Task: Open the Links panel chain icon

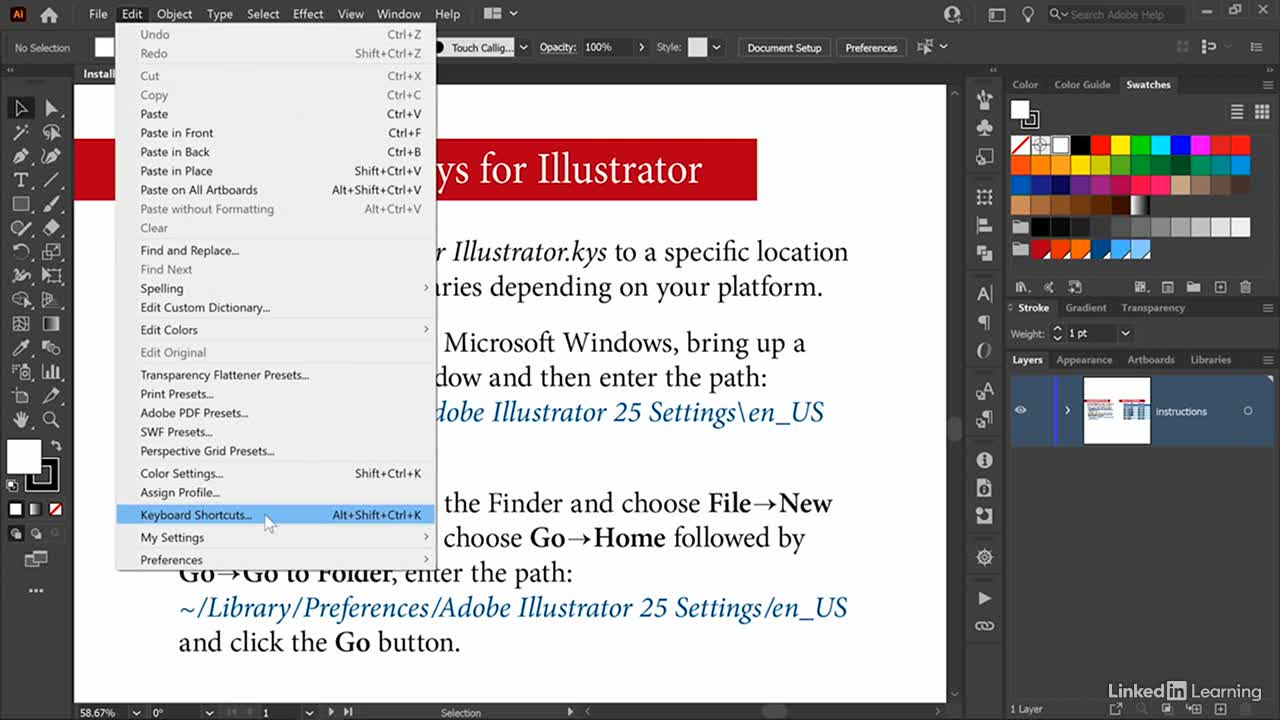Action: 985,626
